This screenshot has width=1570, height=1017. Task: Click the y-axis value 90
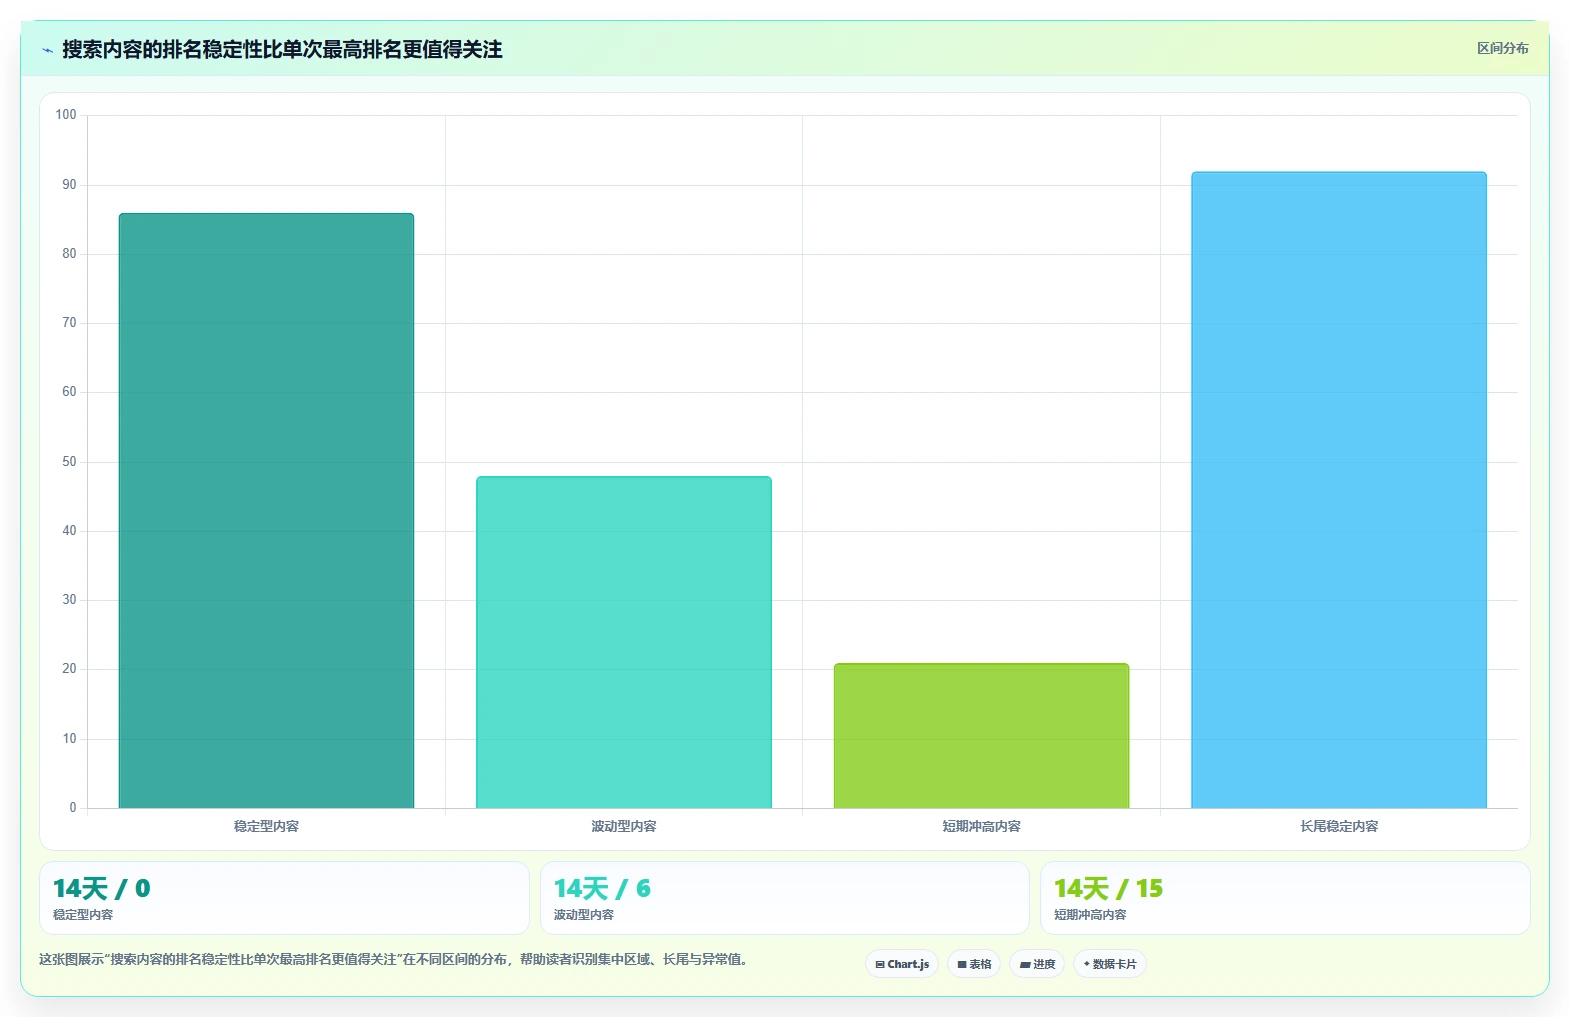coord(69,185)
